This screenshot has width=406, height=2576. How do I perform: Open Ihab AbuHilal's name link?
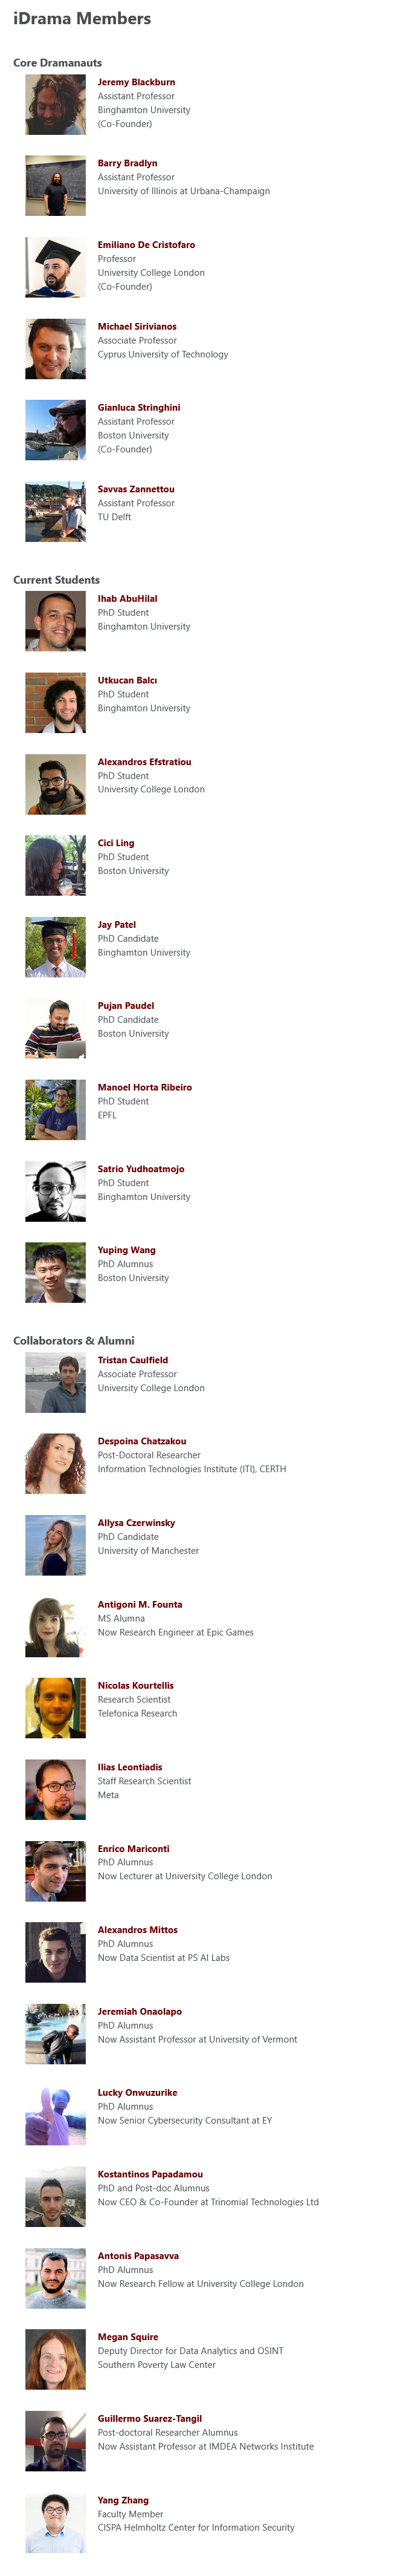pos(127,599)
